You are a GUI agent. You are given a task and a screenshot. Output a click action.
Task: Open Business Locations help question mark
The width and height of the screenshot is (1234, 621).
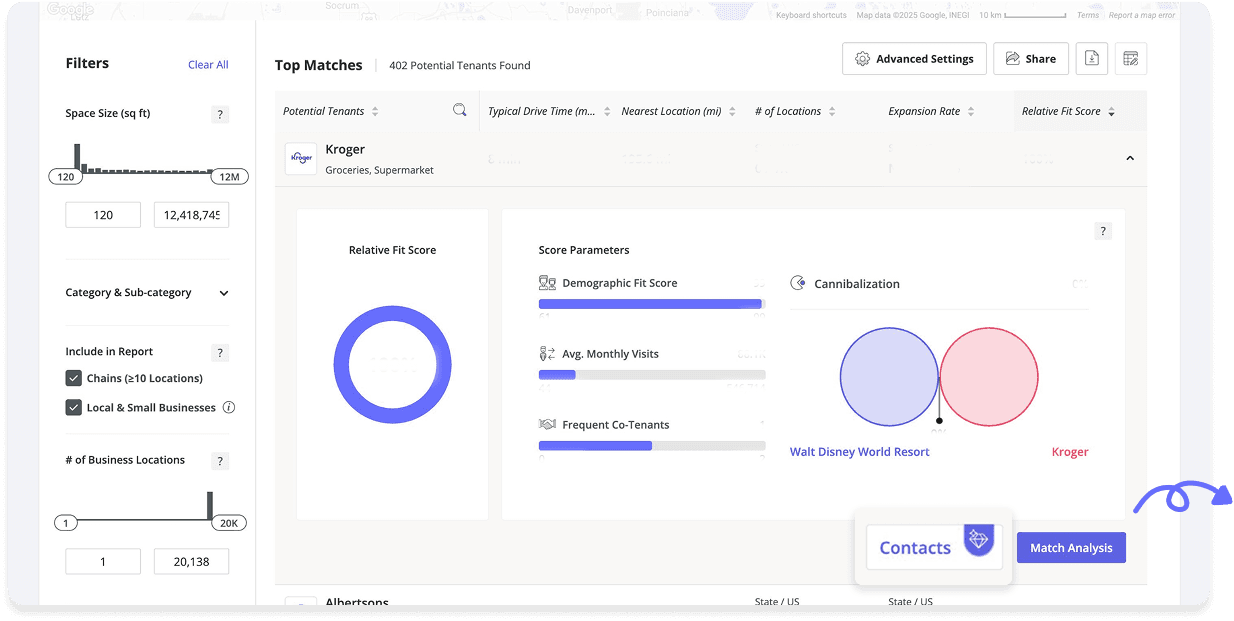coord(221,461)
